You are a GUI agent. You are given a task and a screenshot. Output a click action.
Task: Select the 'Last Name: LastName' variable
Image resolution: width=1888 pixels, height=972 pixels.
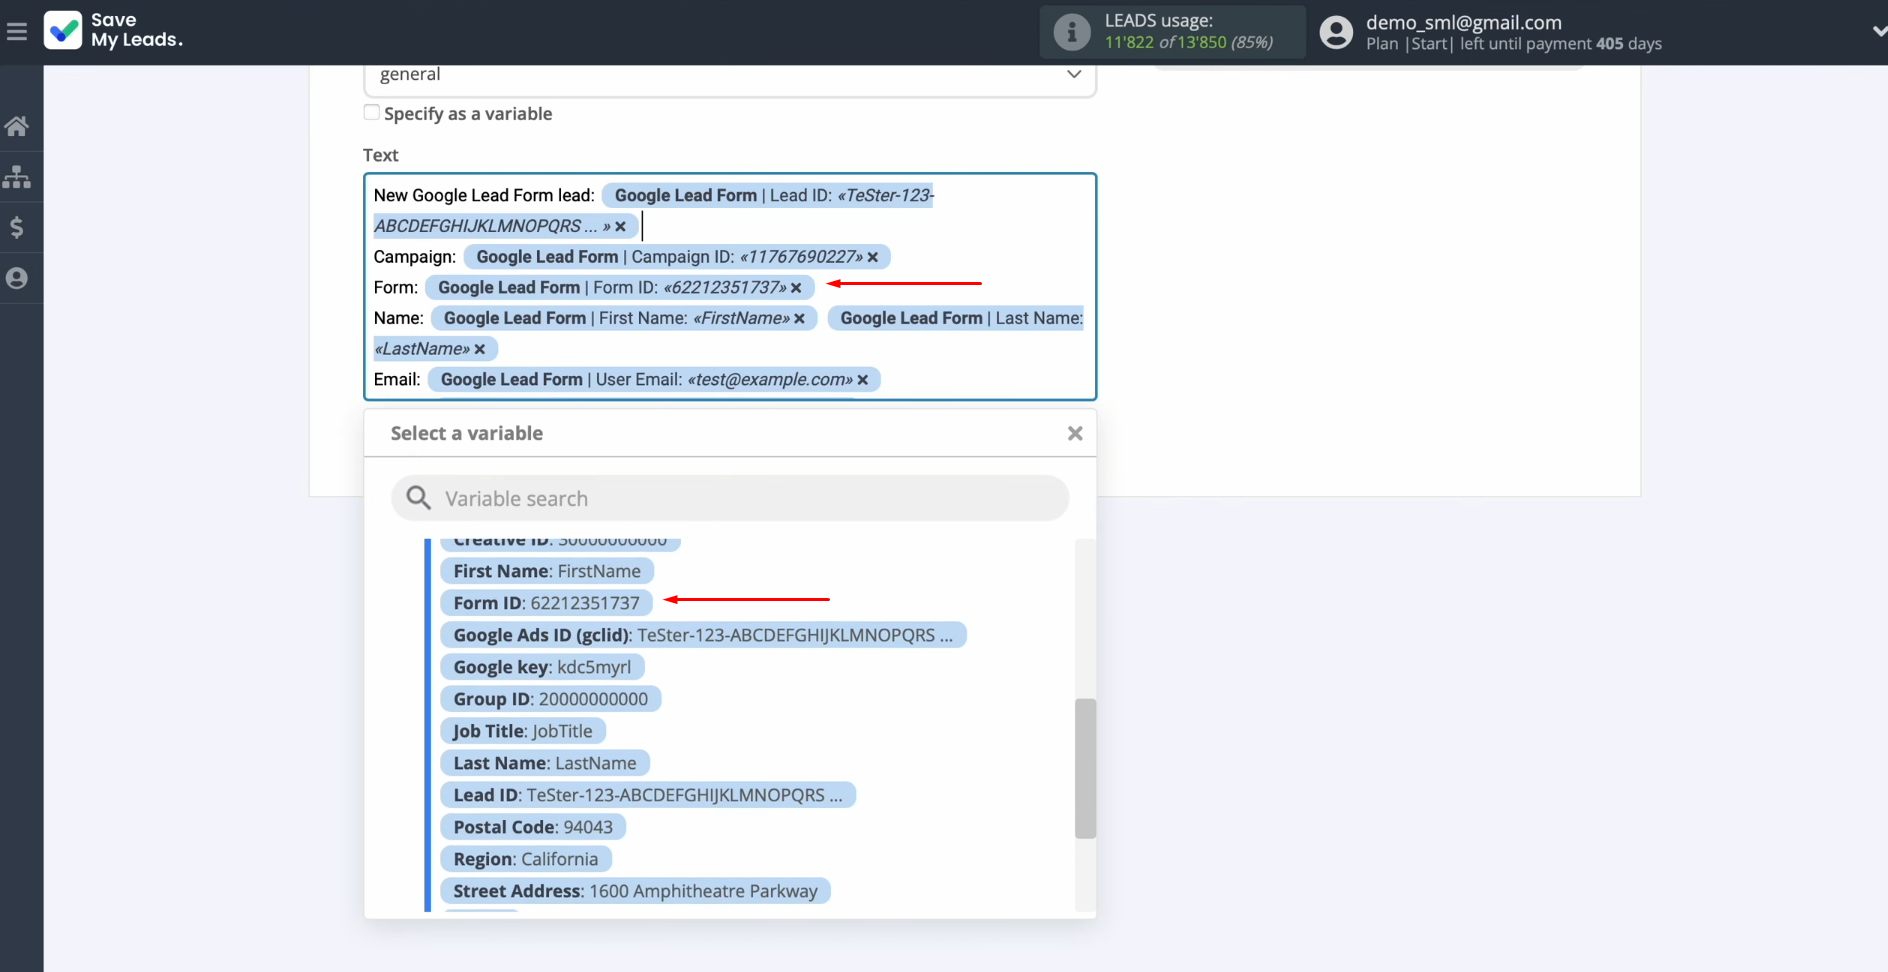click(x=545, y=763)
